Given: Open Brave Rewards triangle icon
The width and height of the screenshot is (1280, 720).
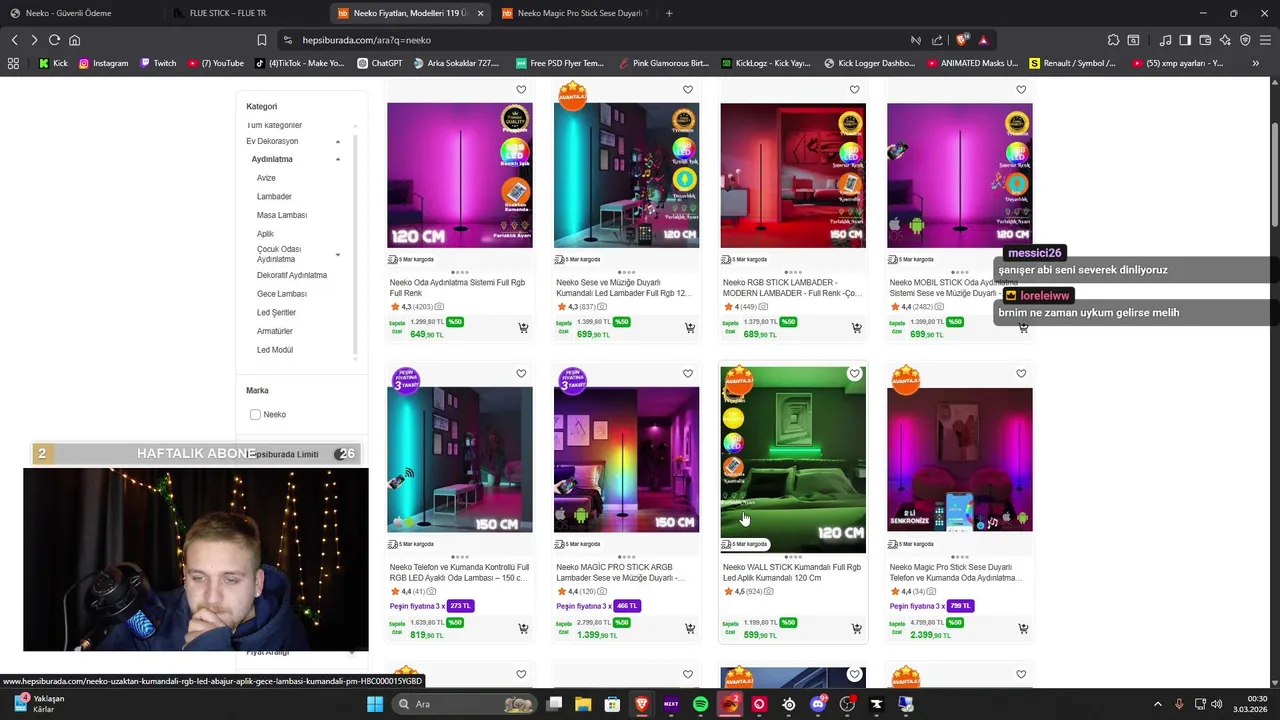Looking at the screenshot, I should click(984, 40).
